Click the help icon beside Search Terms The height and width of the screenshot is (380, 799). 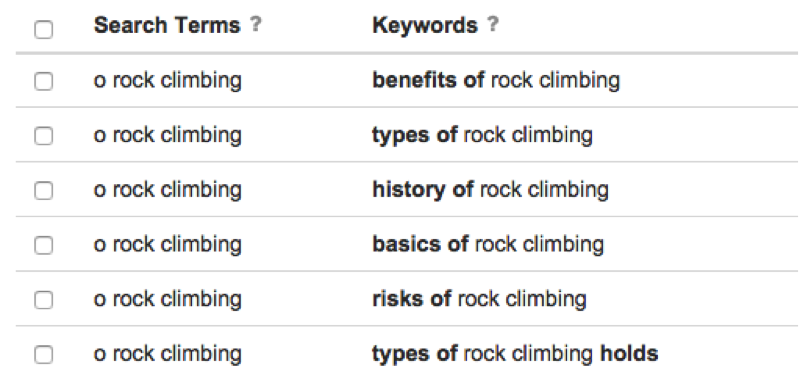click(256, 25)
